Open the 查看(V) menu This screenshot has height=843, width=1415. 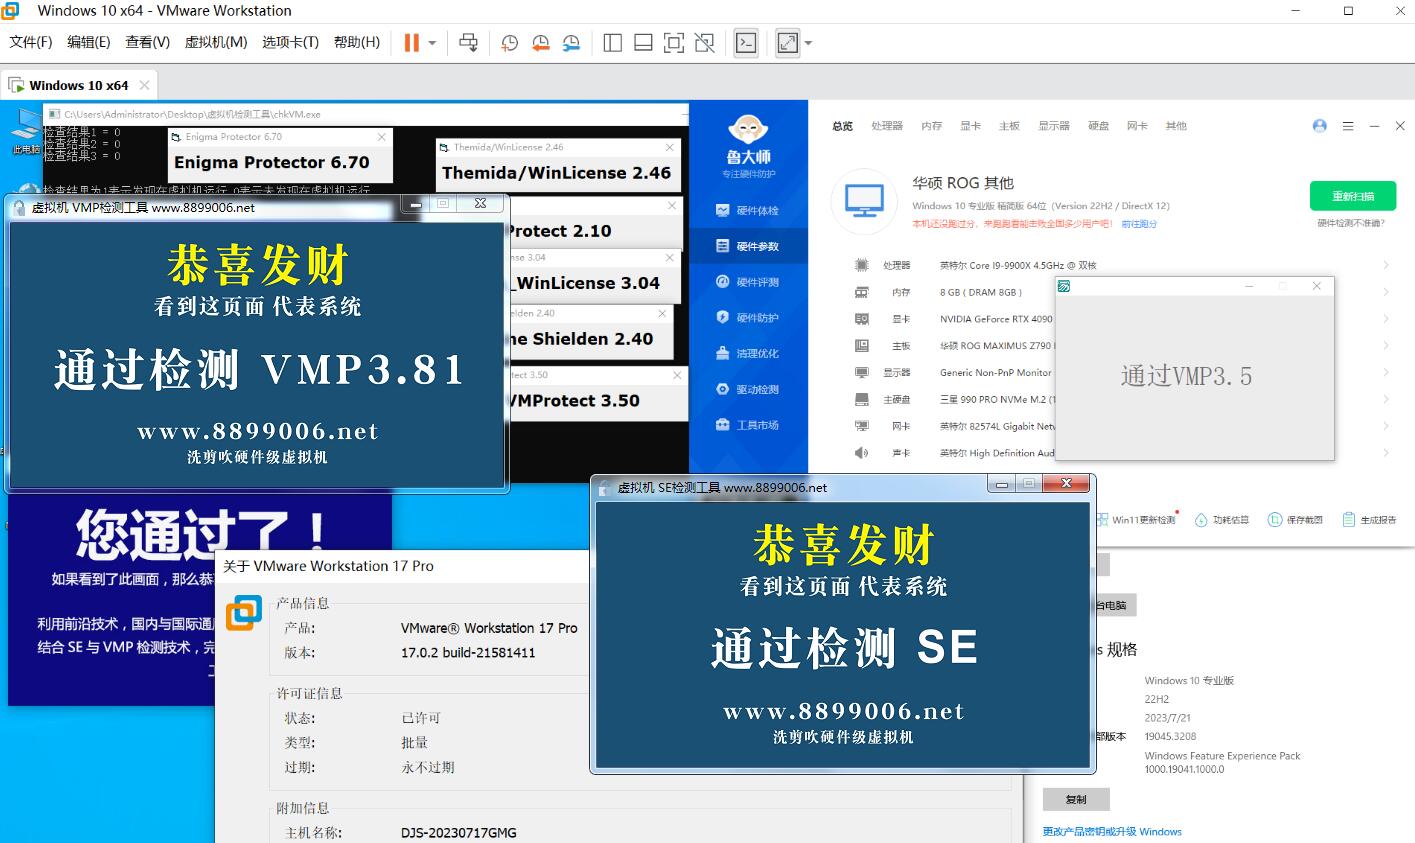(x=147, y=42)
